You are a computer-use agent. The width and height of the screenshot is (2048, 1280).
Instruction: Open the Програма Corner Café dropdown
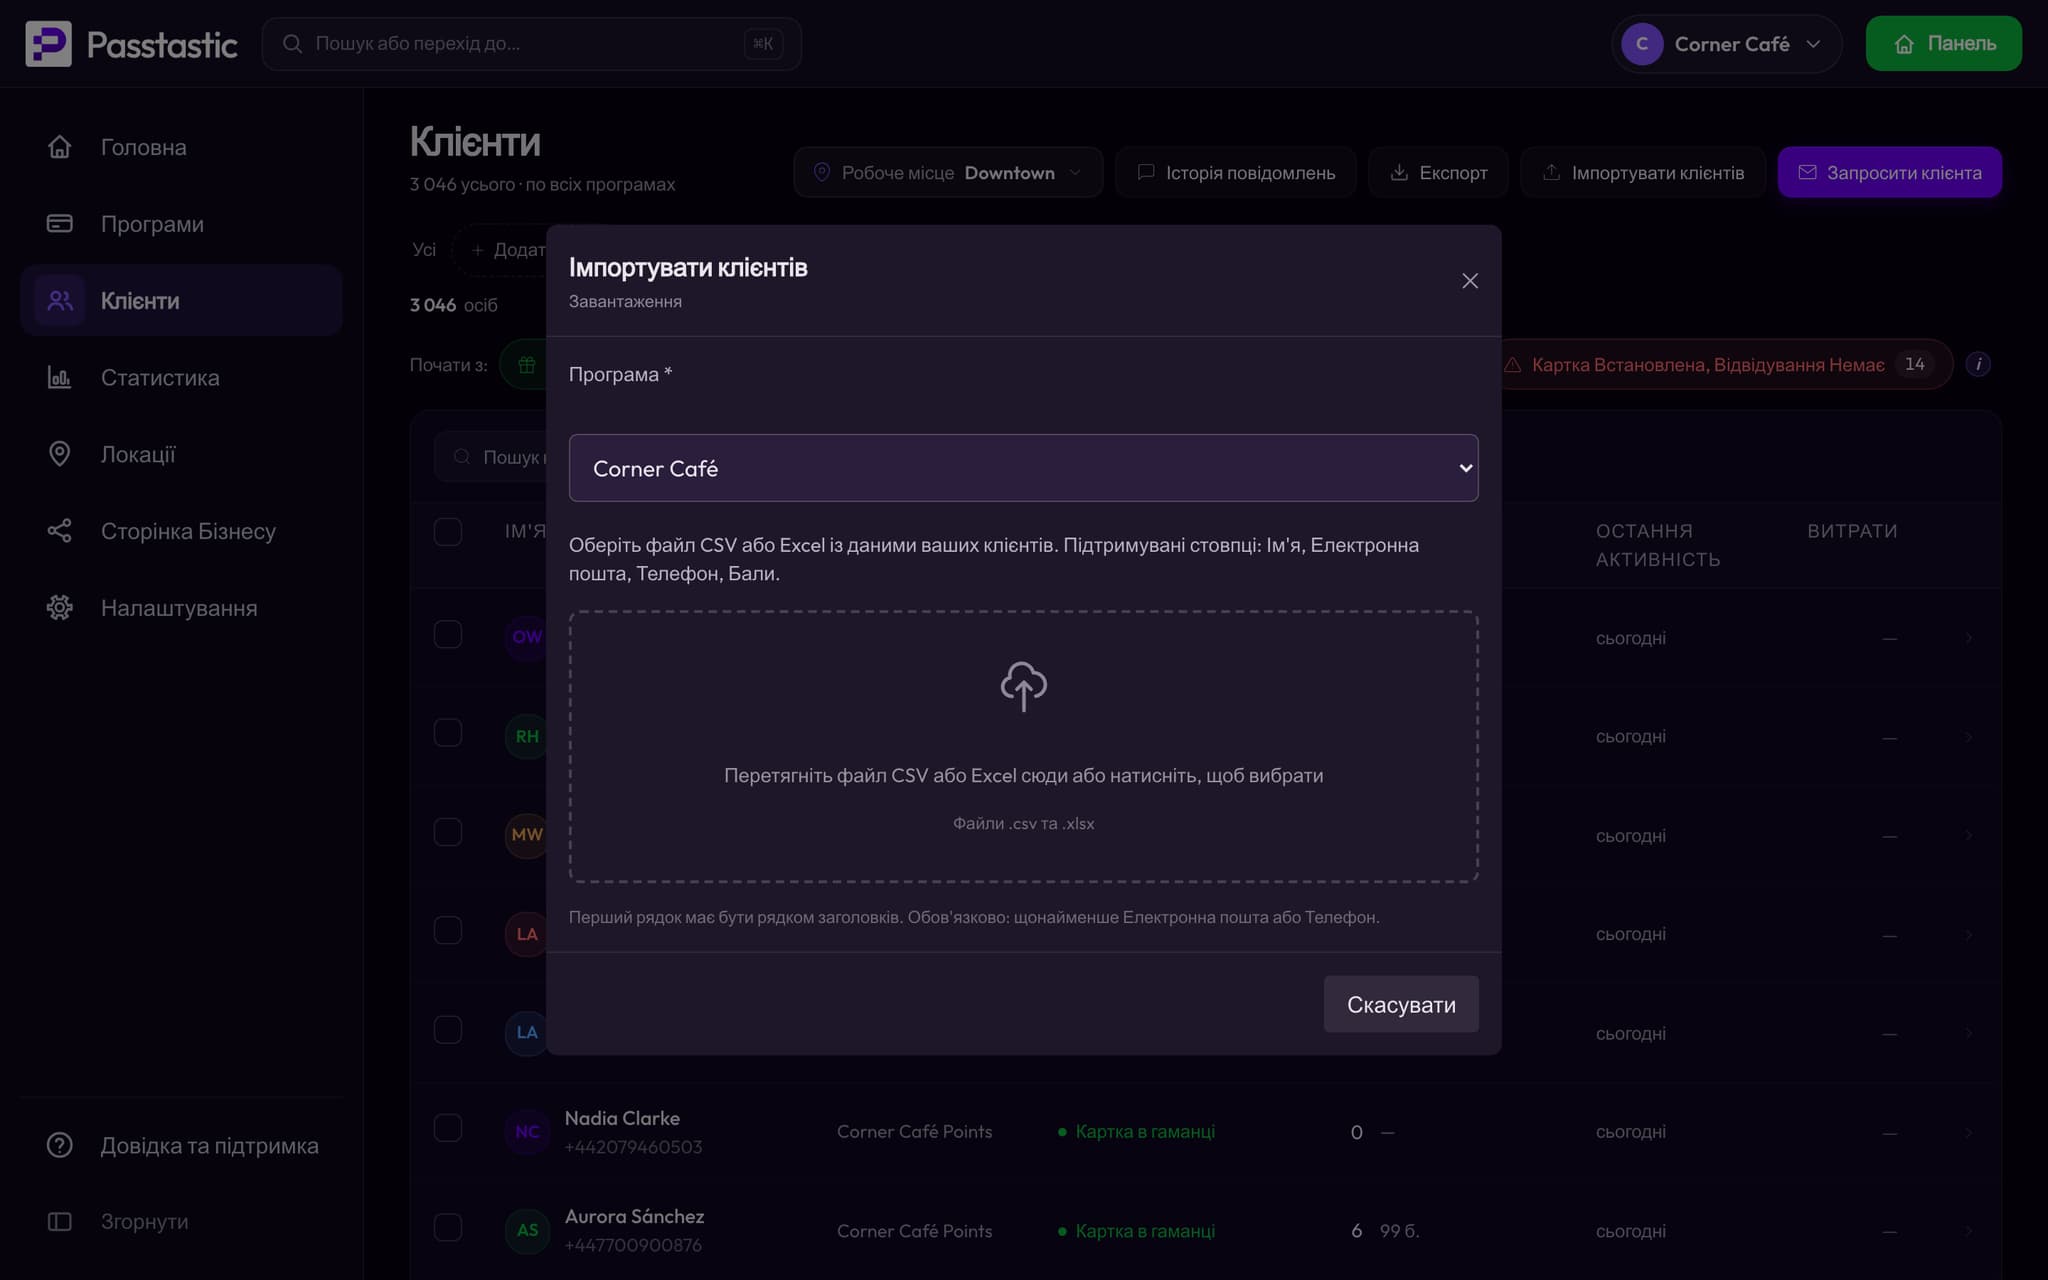point(1023,468)
